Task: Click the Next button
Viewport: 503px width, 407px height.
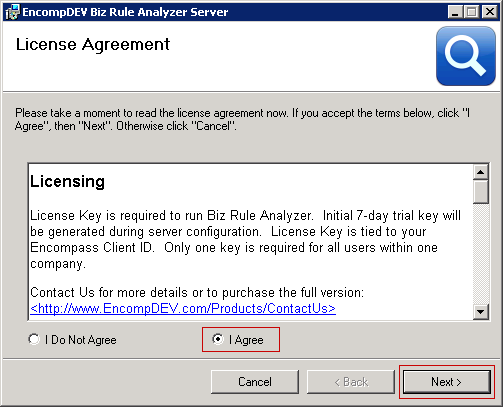Action: tap(447, 382)
